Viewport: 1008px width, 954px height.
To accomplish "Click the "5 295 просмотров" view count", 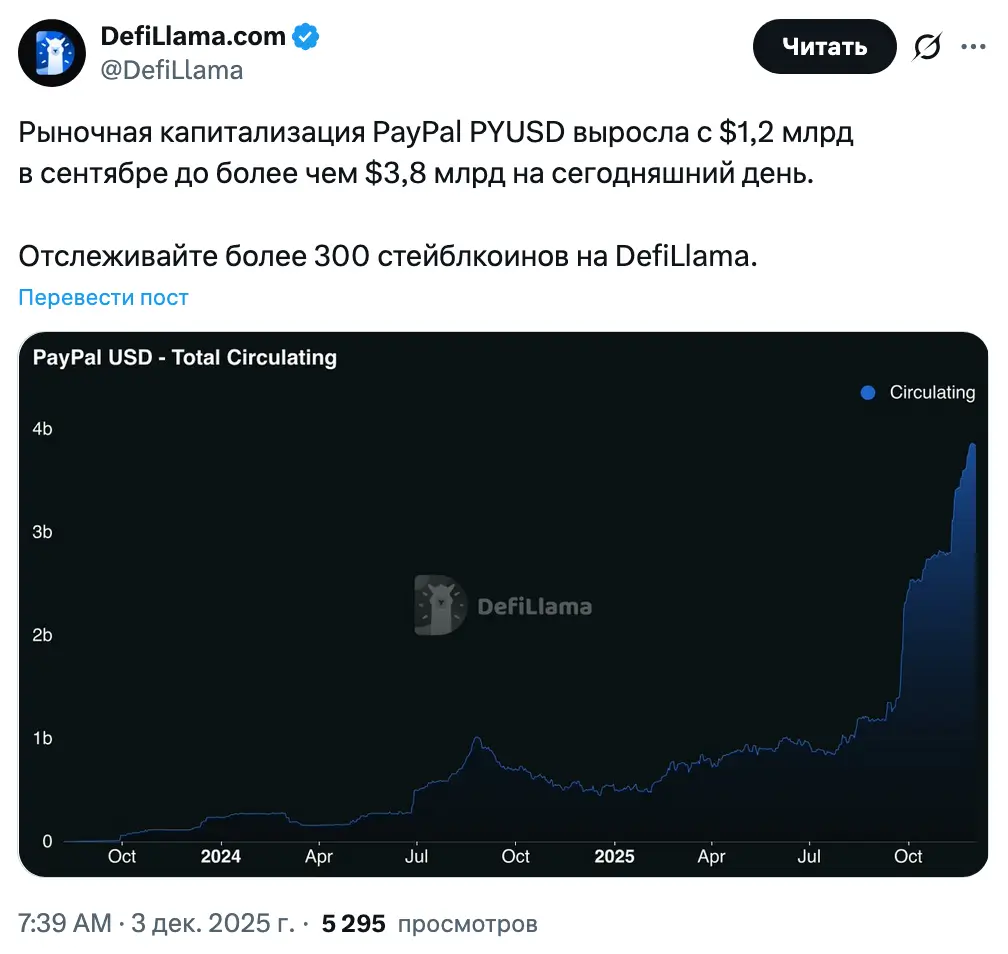I will [429, 924].
